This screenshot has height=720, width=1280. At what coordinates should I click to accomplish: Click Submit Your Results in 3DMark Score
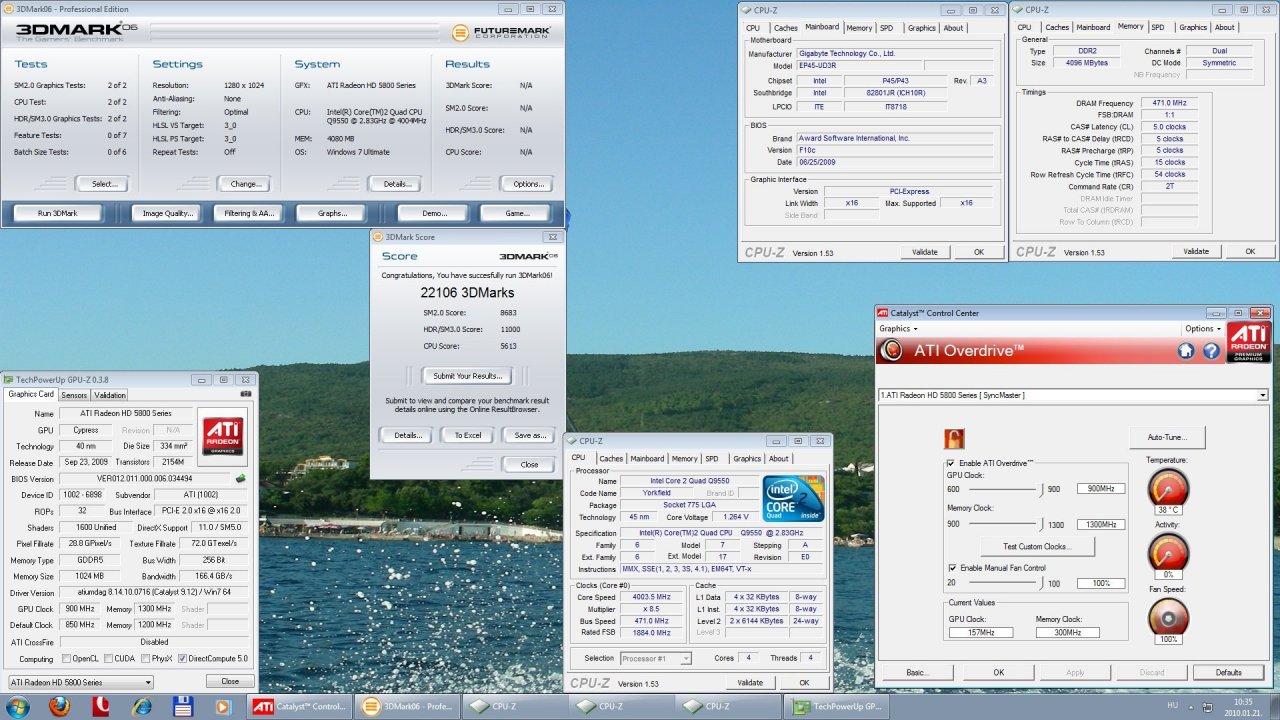pos(467,376)
